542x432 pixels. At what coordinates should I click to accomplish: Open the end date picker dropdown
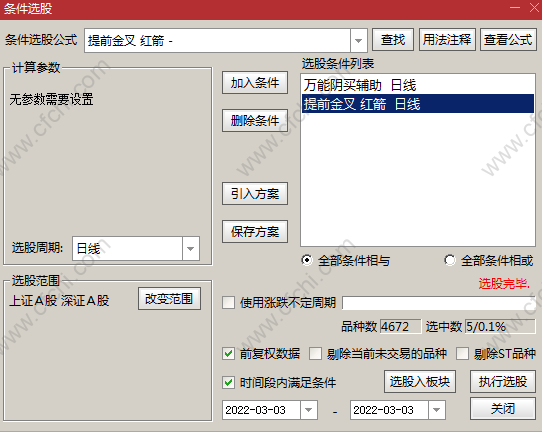click(x=437, y=410)
